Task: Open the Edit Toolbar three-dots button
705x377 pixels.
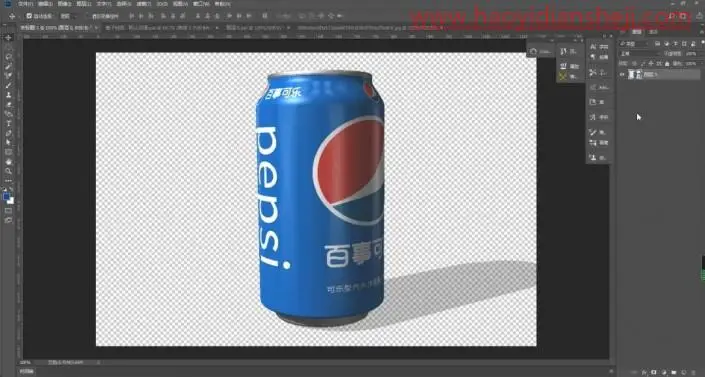Action: [8, 181]
